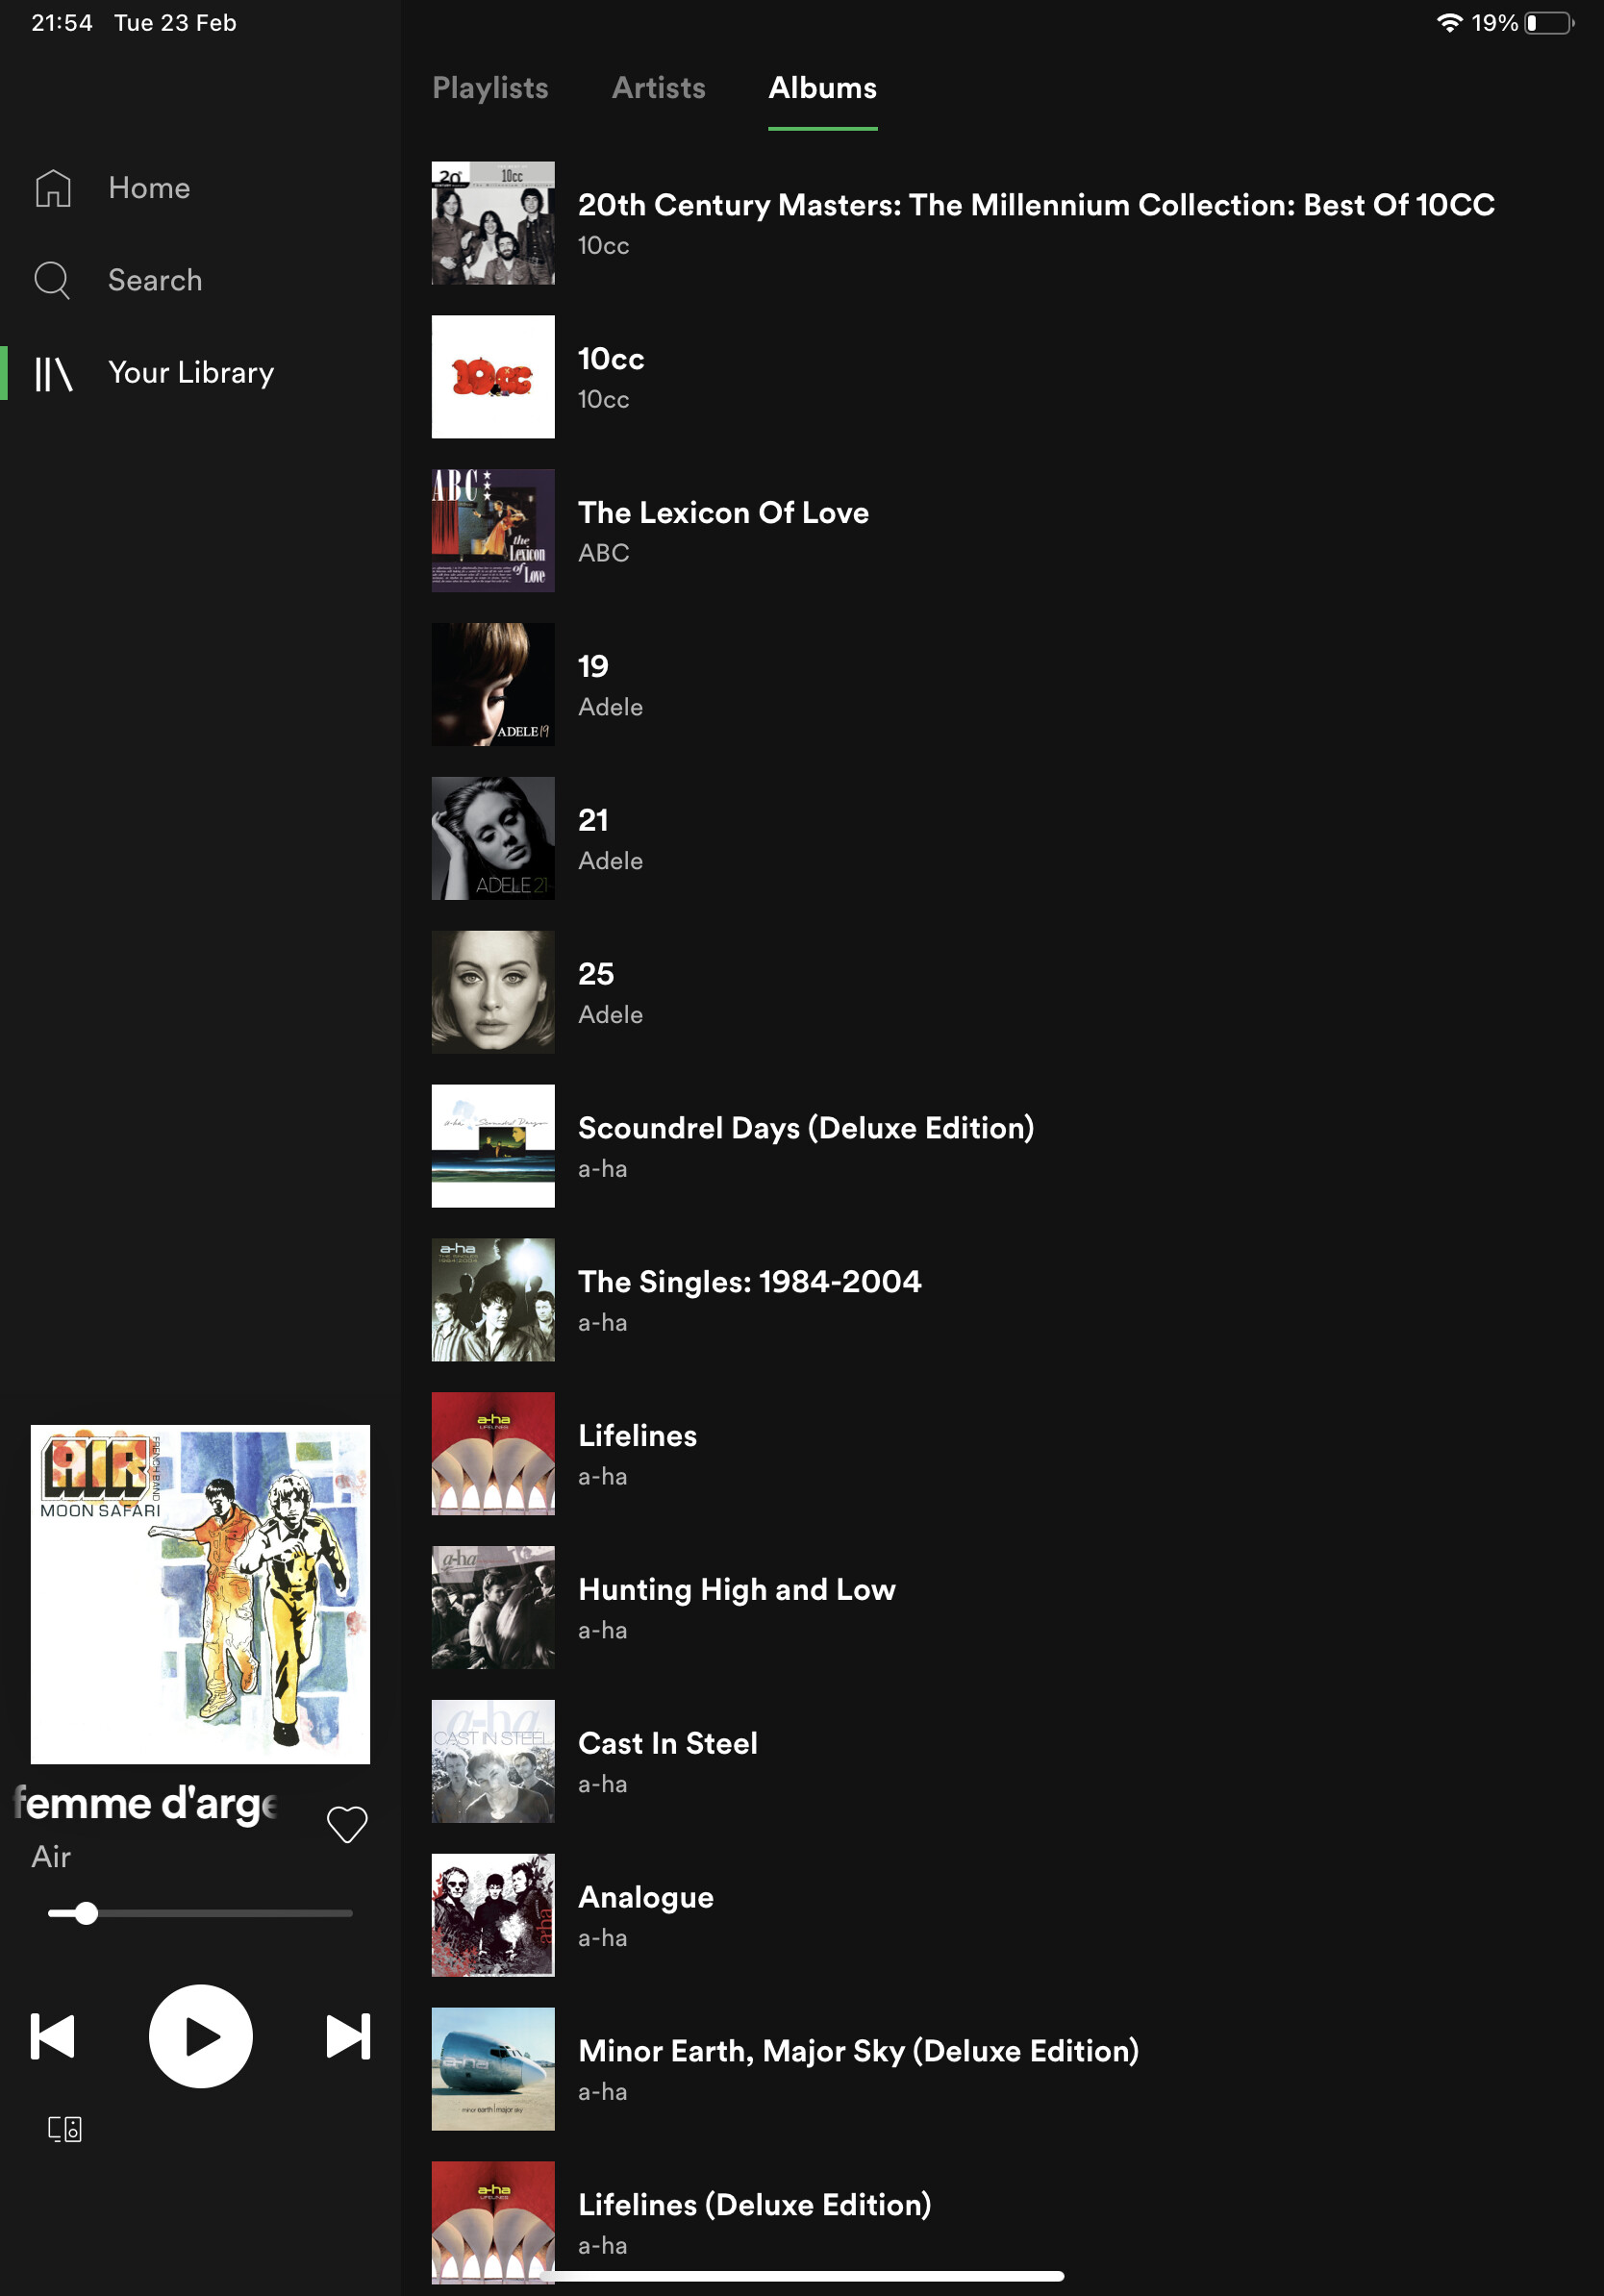Open the 20th Century Masters album cover
The height and width of the screenshot is (2296, 1604).
point(493,223)
